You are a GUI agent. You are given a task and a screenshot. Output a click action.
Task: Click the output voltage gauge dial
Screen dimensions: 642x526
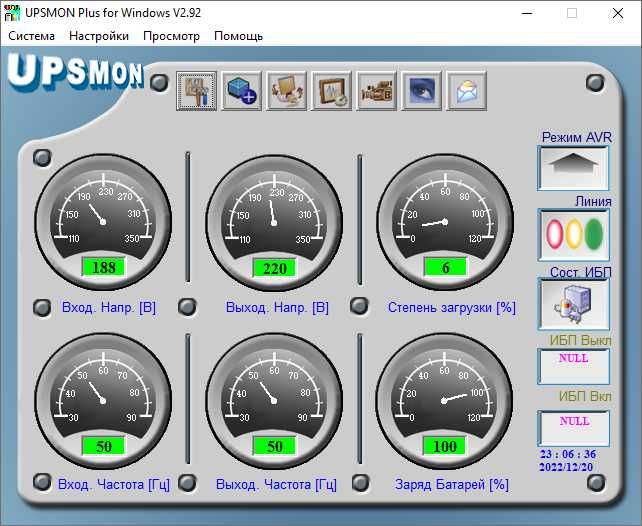coord(274,222)
